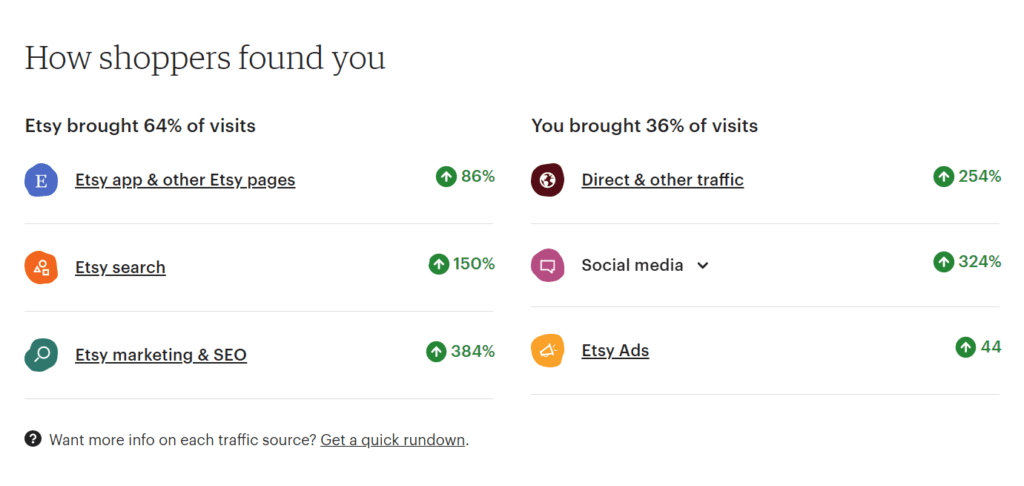This screenshot has width=1024, height=486.
Task: Click the teal magnifying glass SEO icon
Action: click(41, 355)
